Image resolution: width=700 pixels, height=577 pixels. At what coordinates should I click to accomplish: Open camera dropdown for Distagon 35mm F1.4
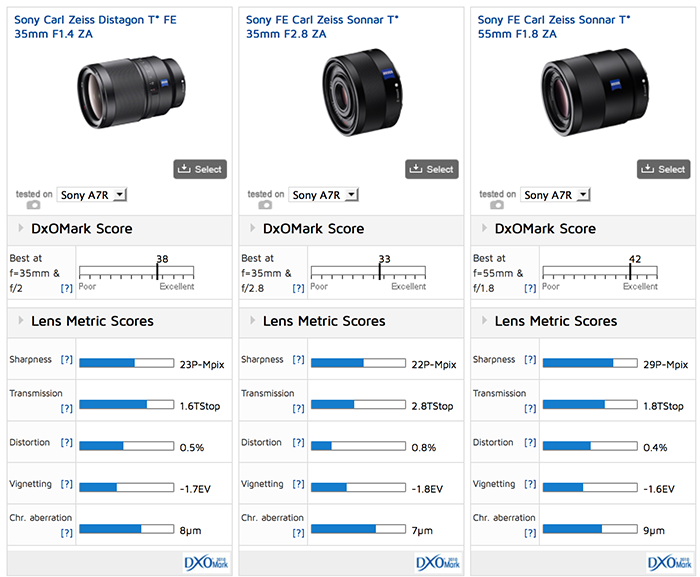tap(92, 195)
